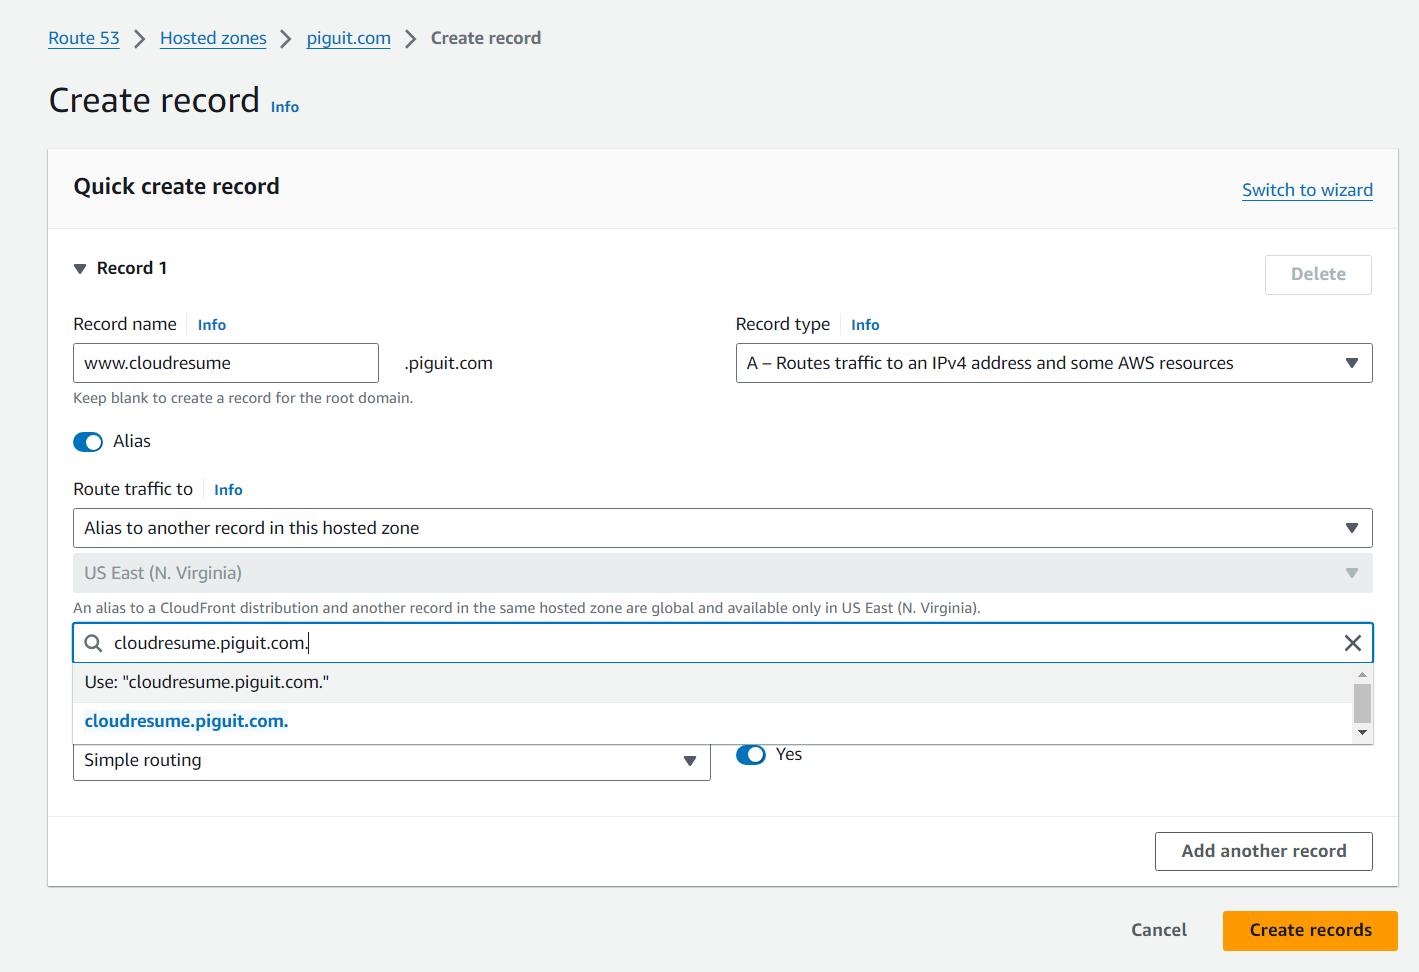Image resolution: width=1419 pixels, height=972 pixels.
Task: Go to Route 53 breadcrumb
Action: 84,38
